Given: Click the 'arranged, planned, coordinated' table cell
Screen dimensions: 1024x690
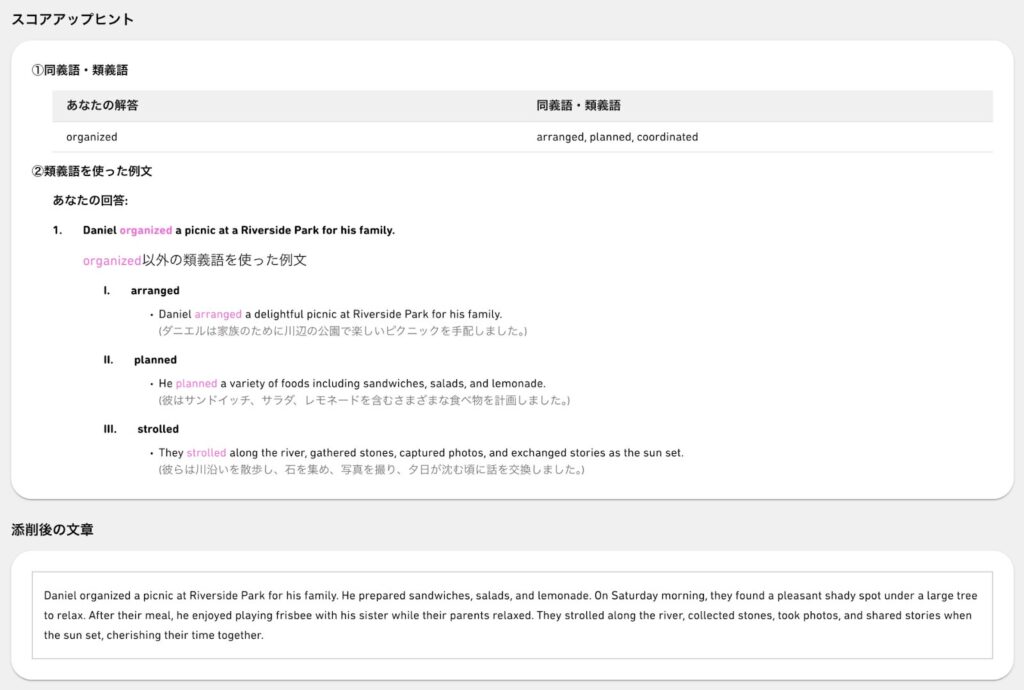Looking at the screenshot, I should point(617,137).
